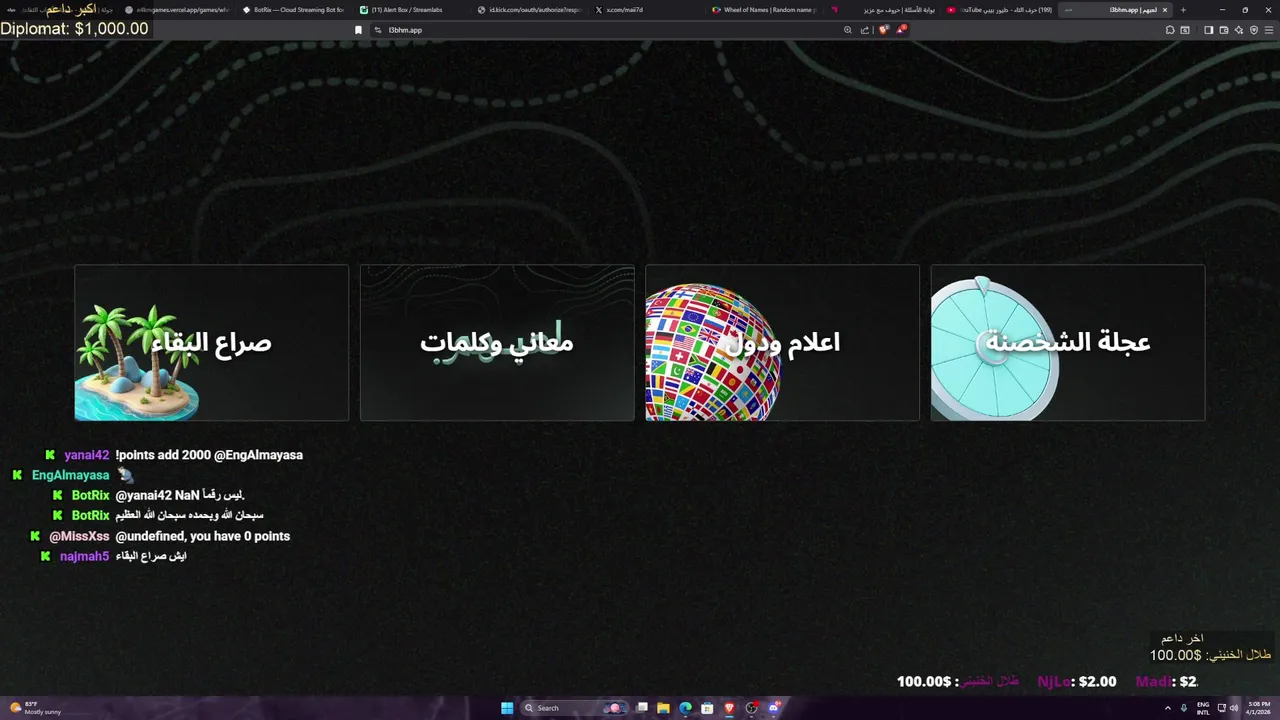This screenshot has width=1280, height=720.
Task: Click the zoom magnifier icon in address bar
Action: click(848, 30)
